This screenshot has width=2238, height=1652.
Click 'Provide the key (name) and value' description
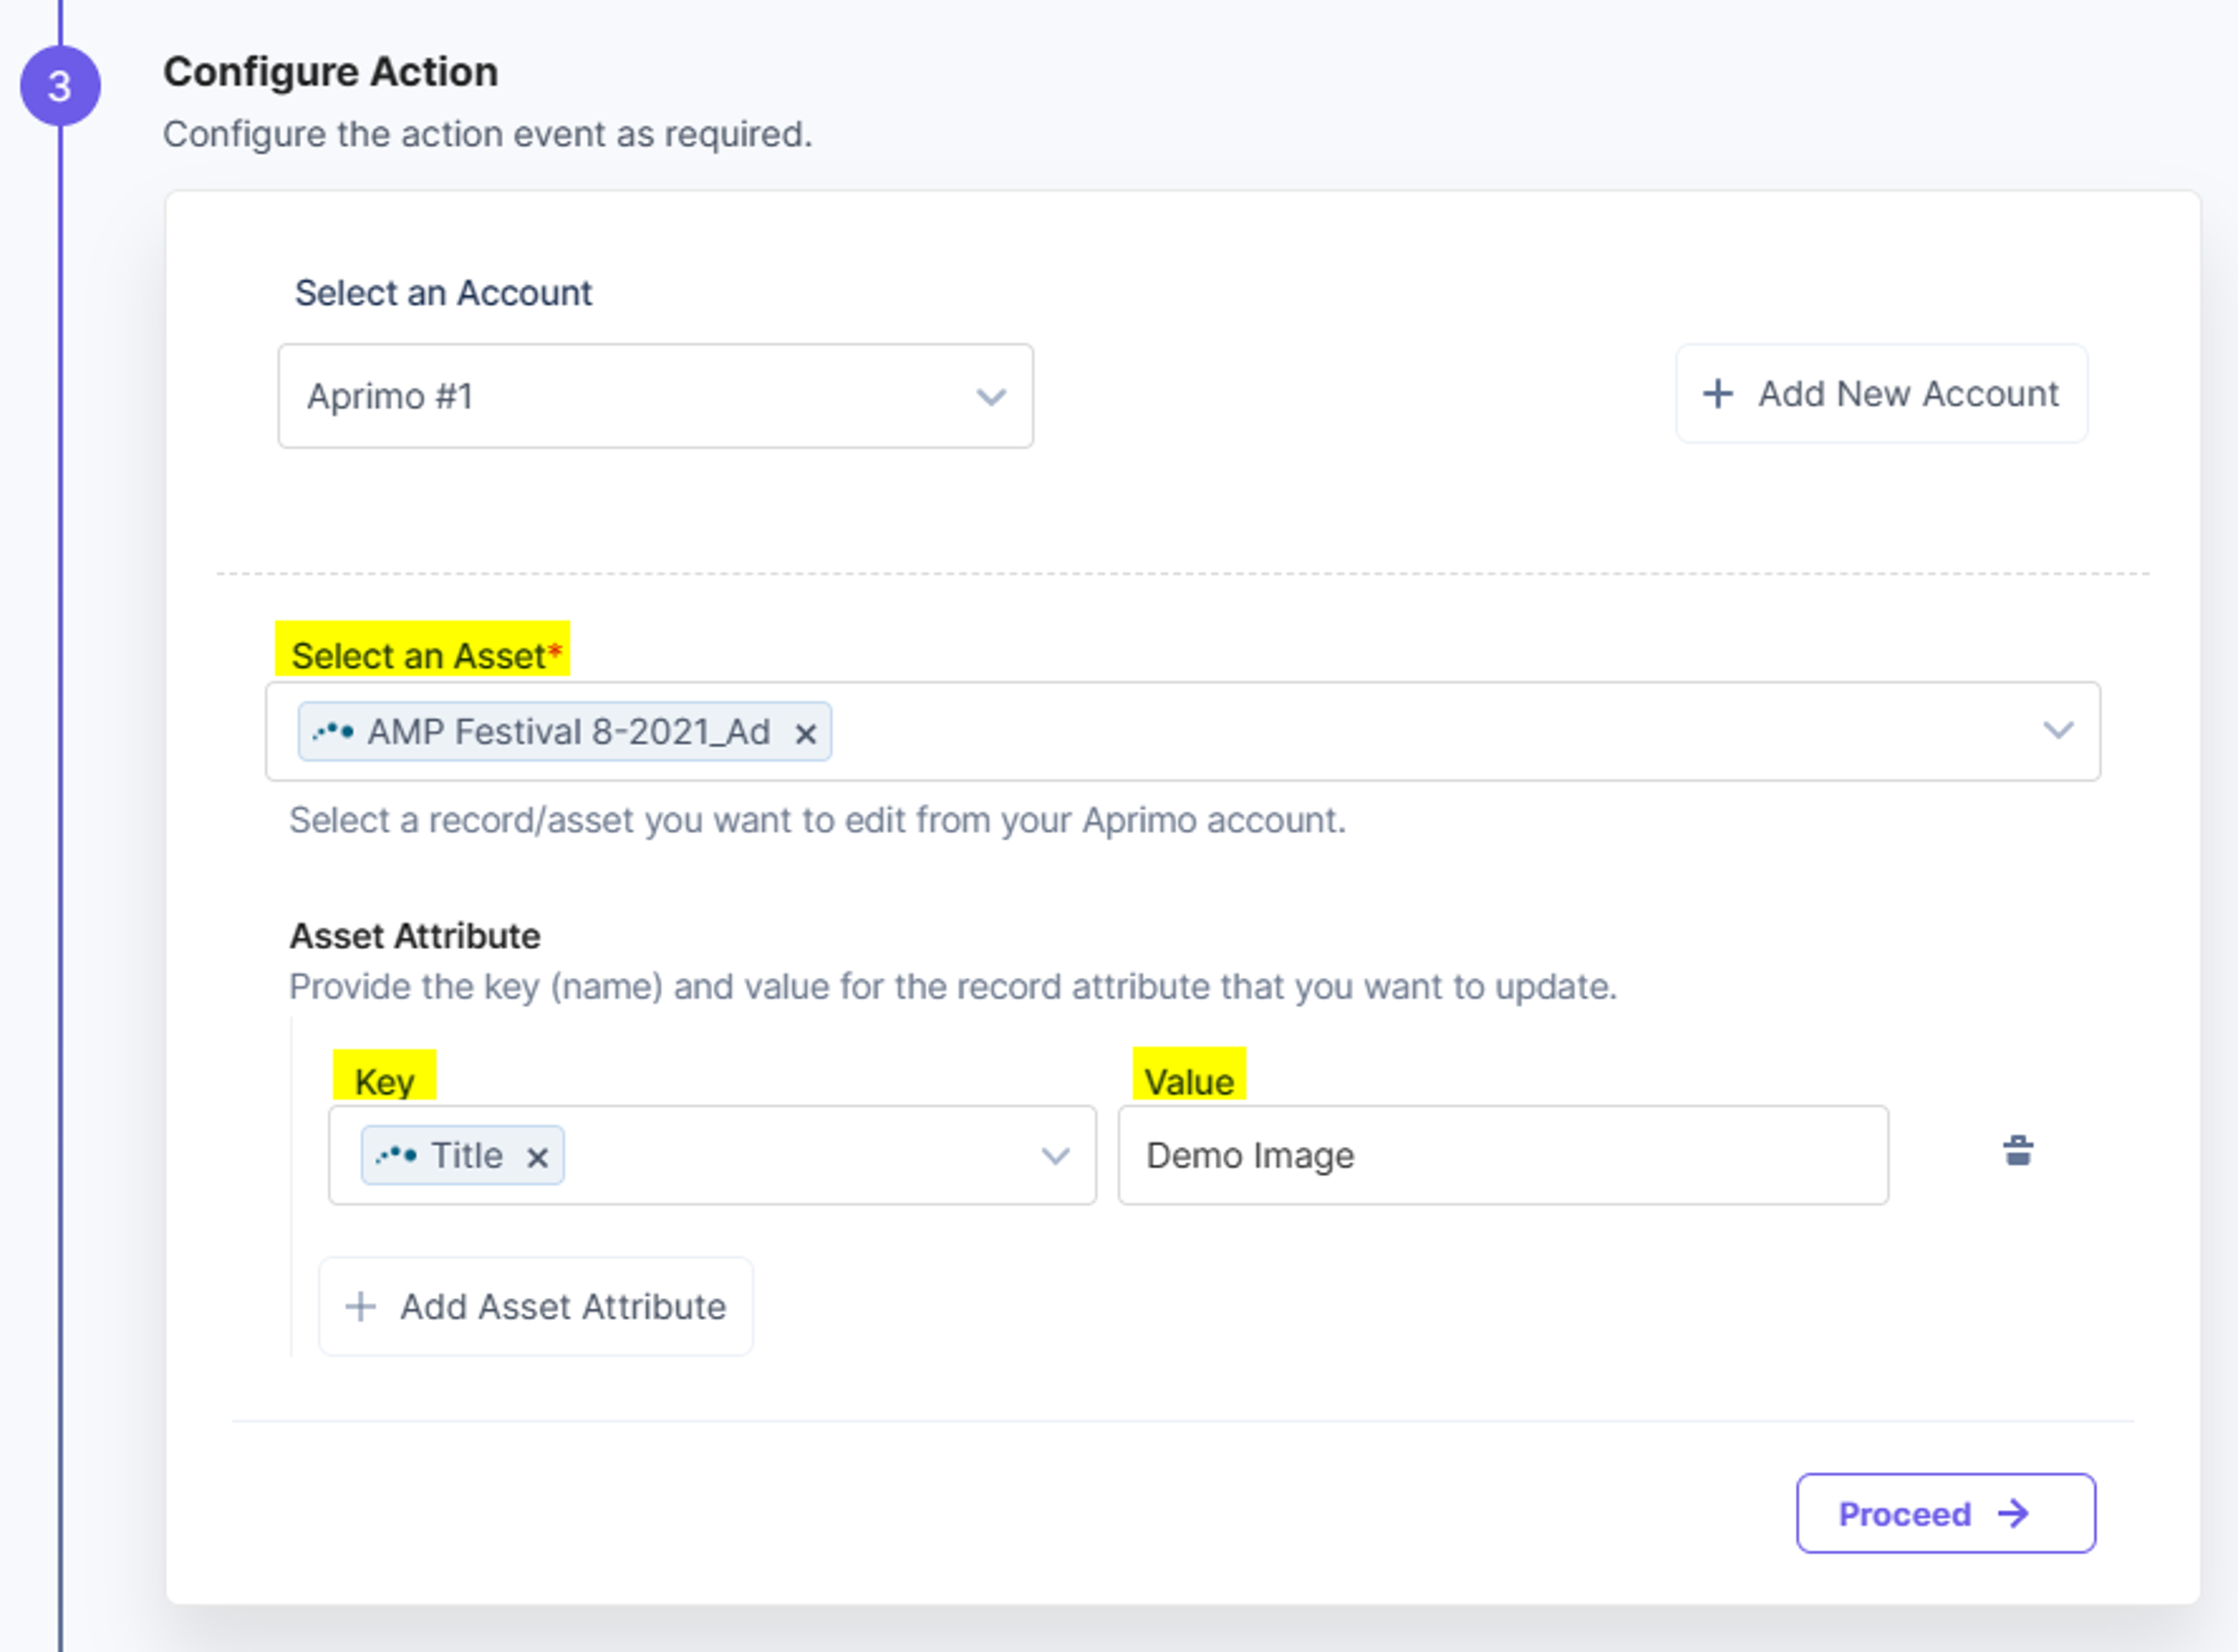pyautogui.click(x=953, y=987)
